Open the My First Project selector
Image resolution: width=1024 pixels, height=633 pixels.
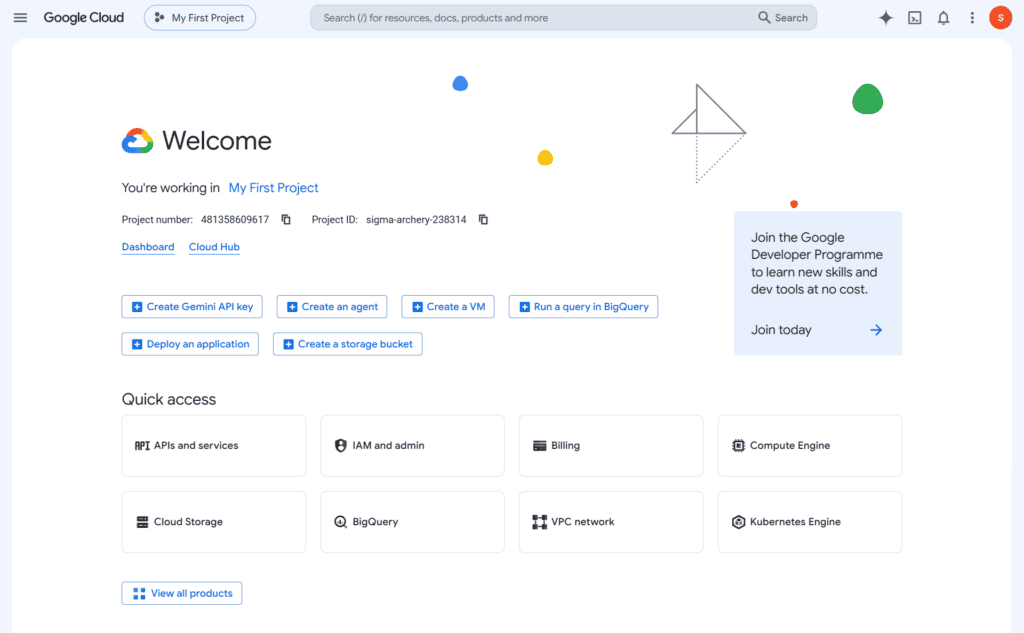200,18
